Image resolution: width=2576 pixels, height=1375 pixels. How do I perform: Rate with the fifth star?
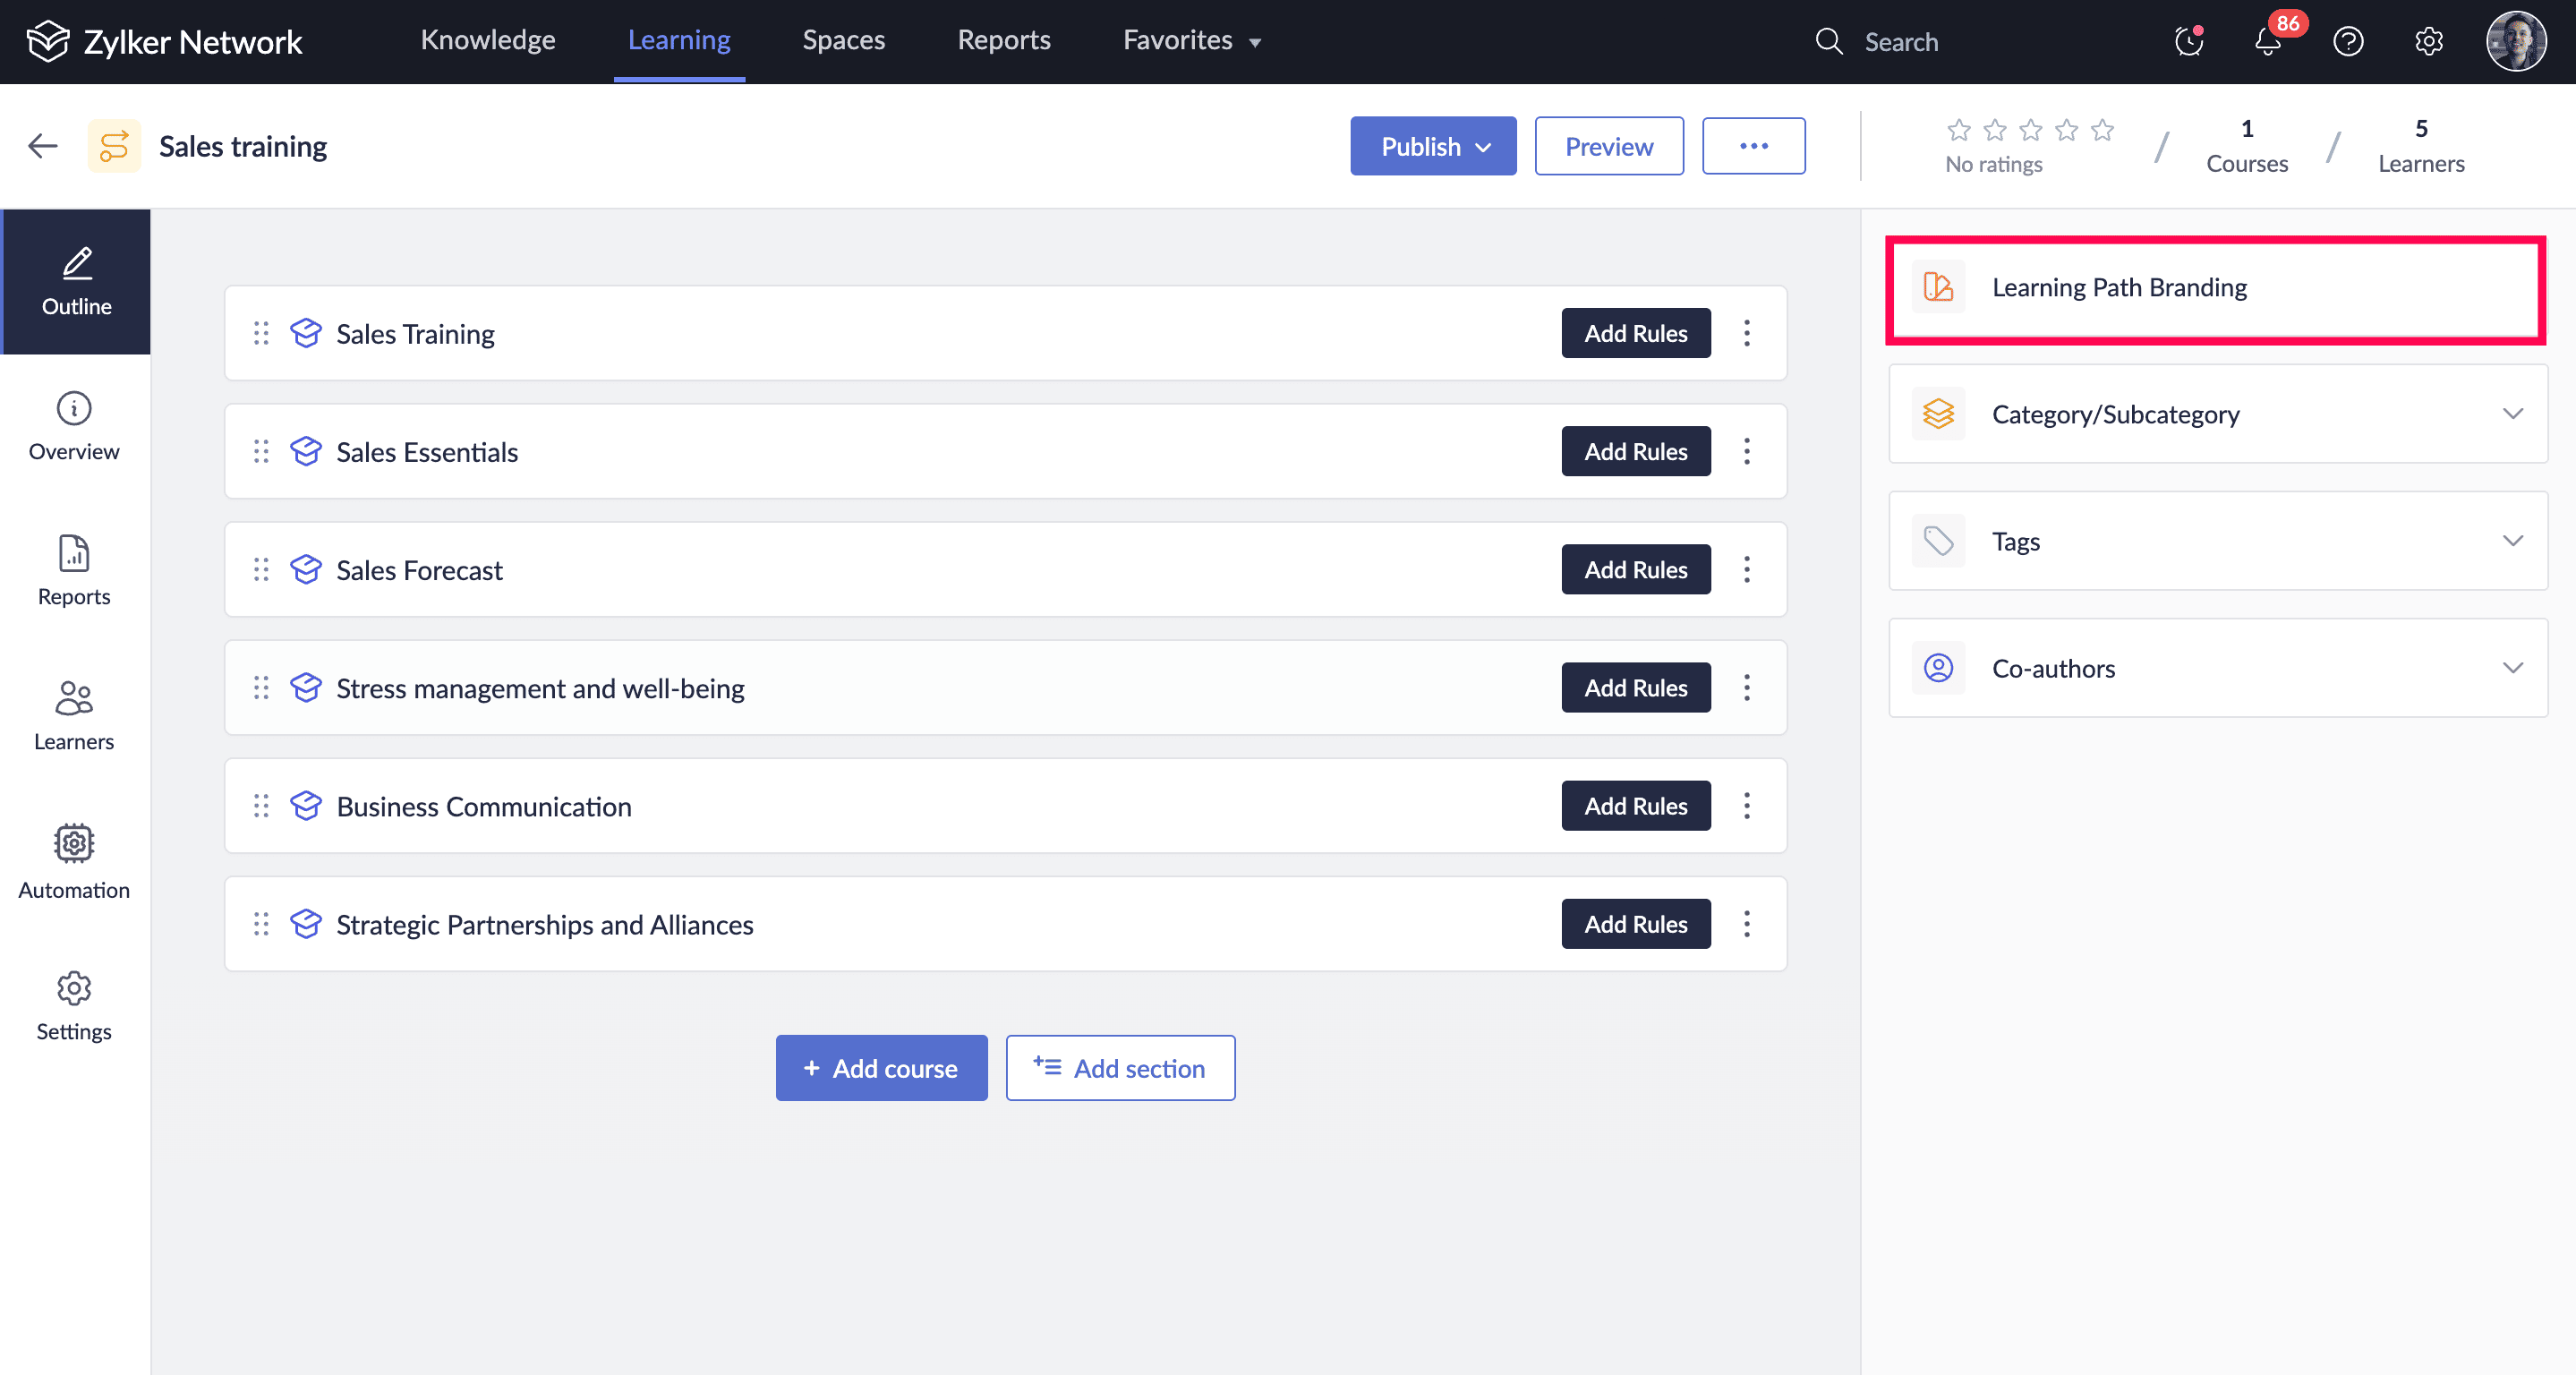(2102, 130)
